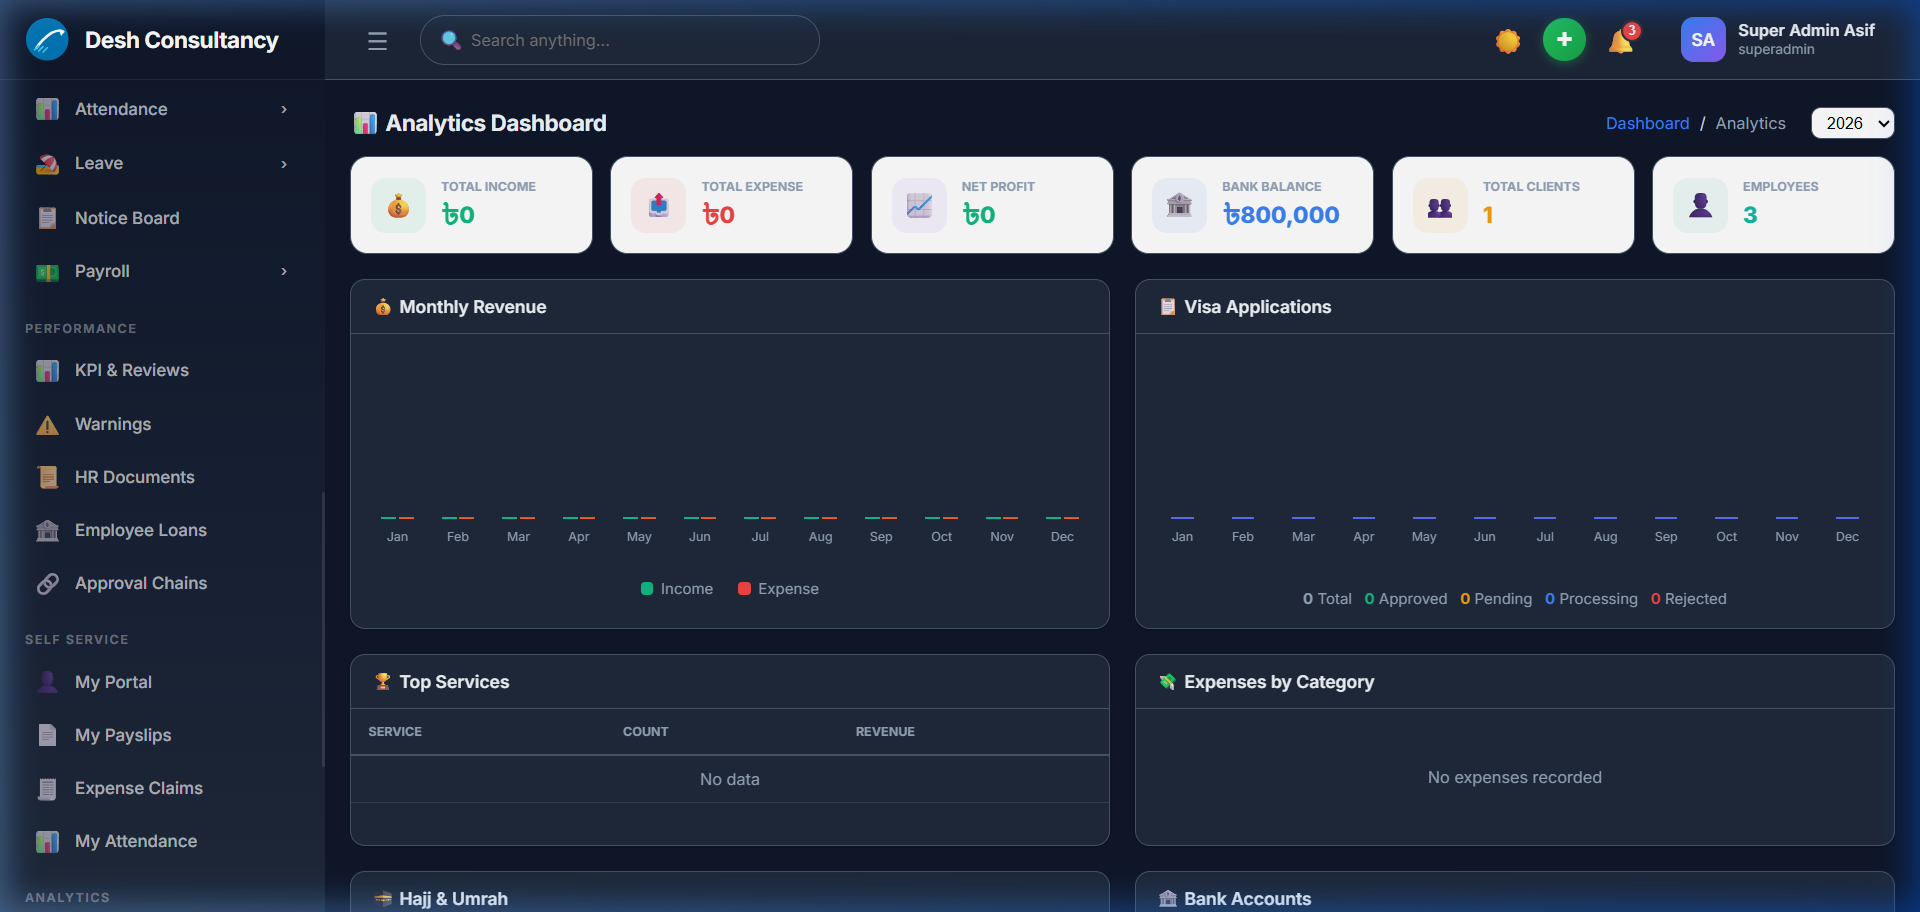
Task: Open the 2026 year dropdown
Action: 1853,123
